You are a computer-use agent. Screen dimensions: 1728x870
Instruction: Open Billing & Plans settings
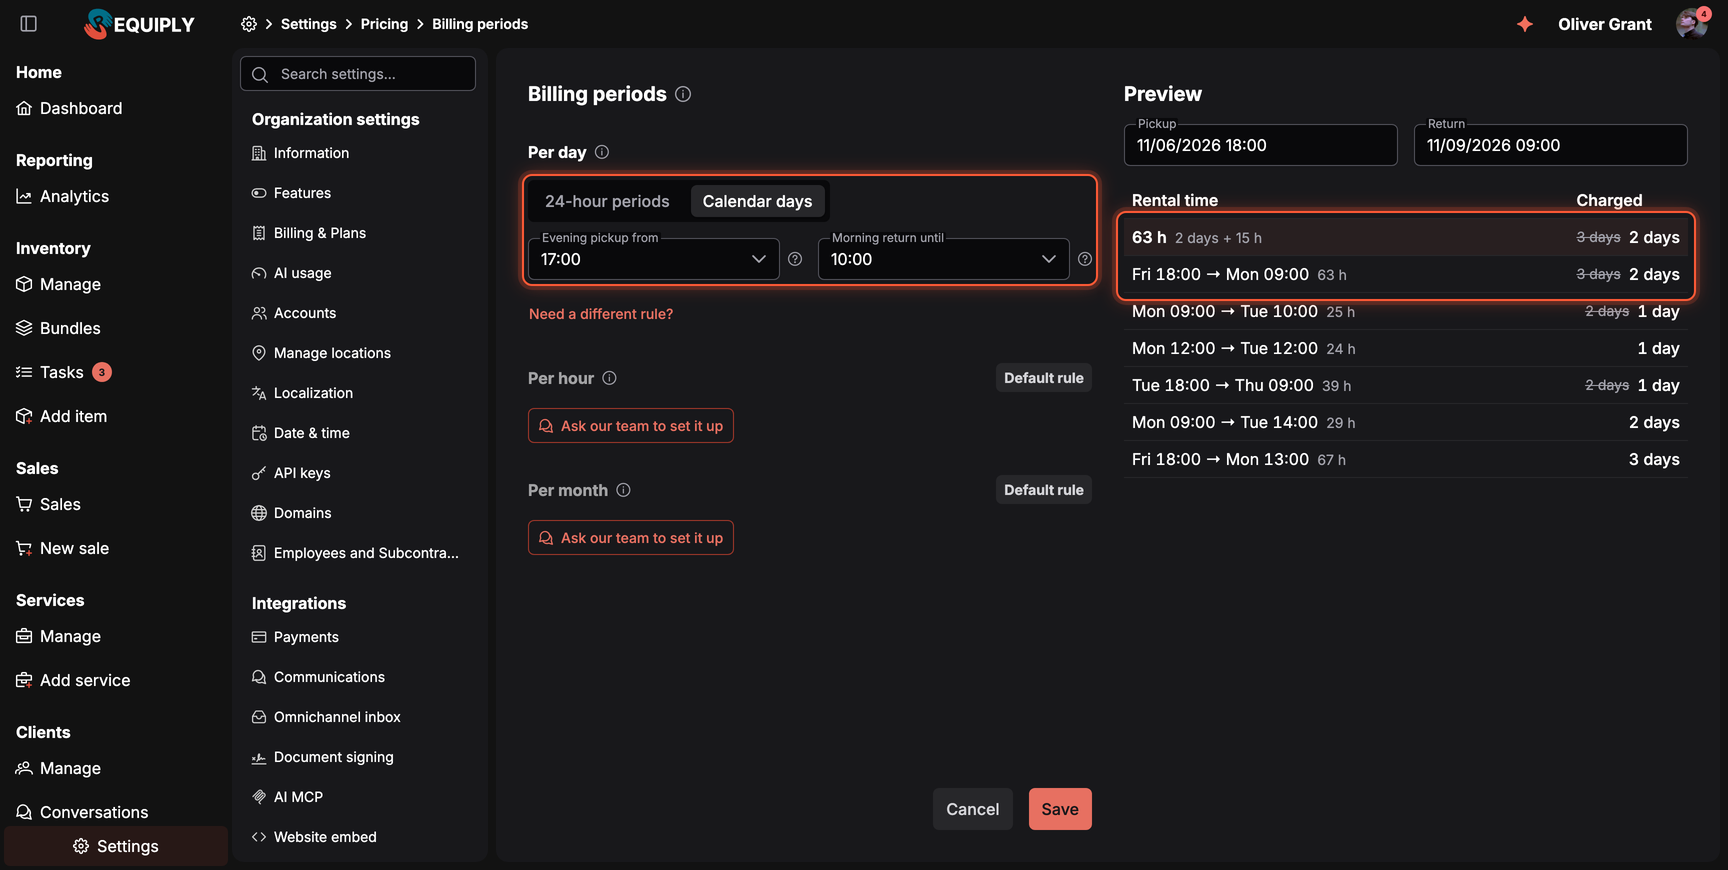pos(309,233)
